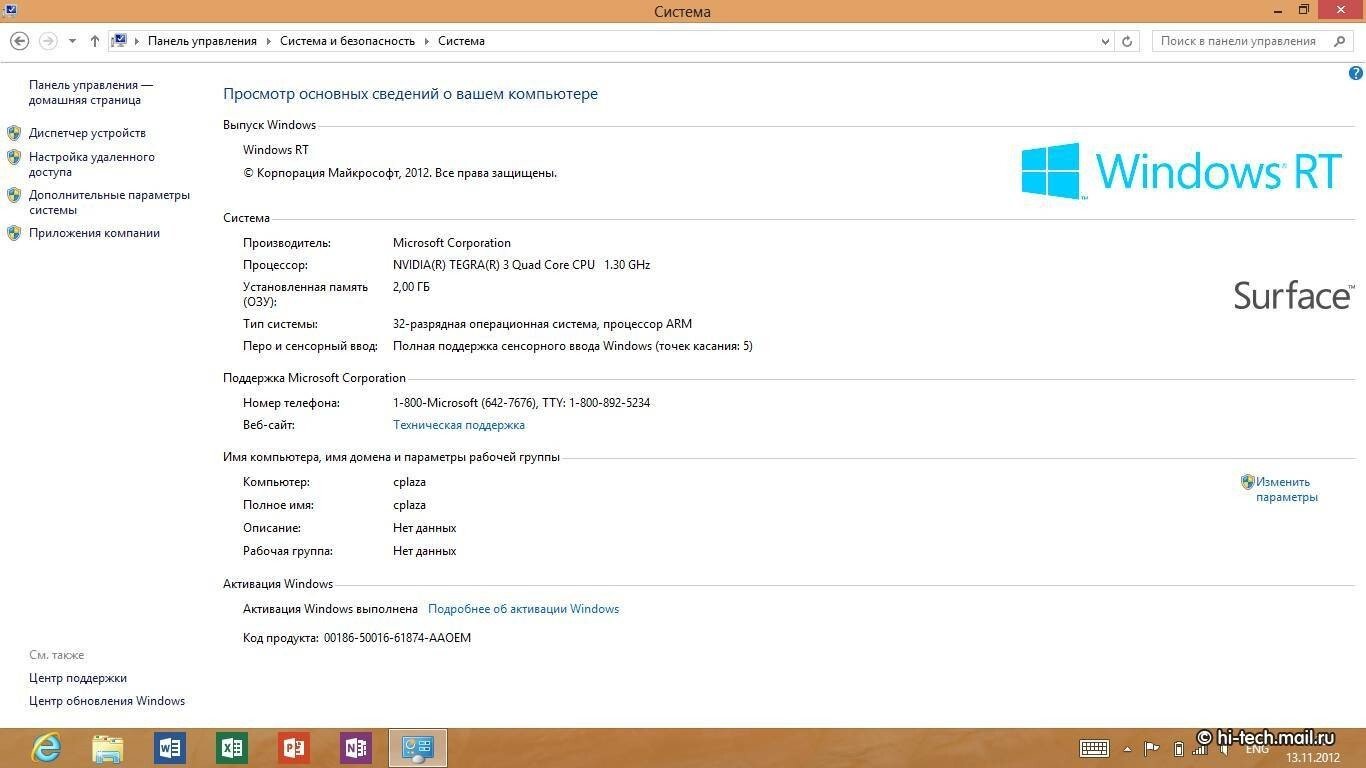Click Microsoft Corporation manufacturer value
The width and height of the screenshot is (1366, 768).
click(x=452, y=243)
